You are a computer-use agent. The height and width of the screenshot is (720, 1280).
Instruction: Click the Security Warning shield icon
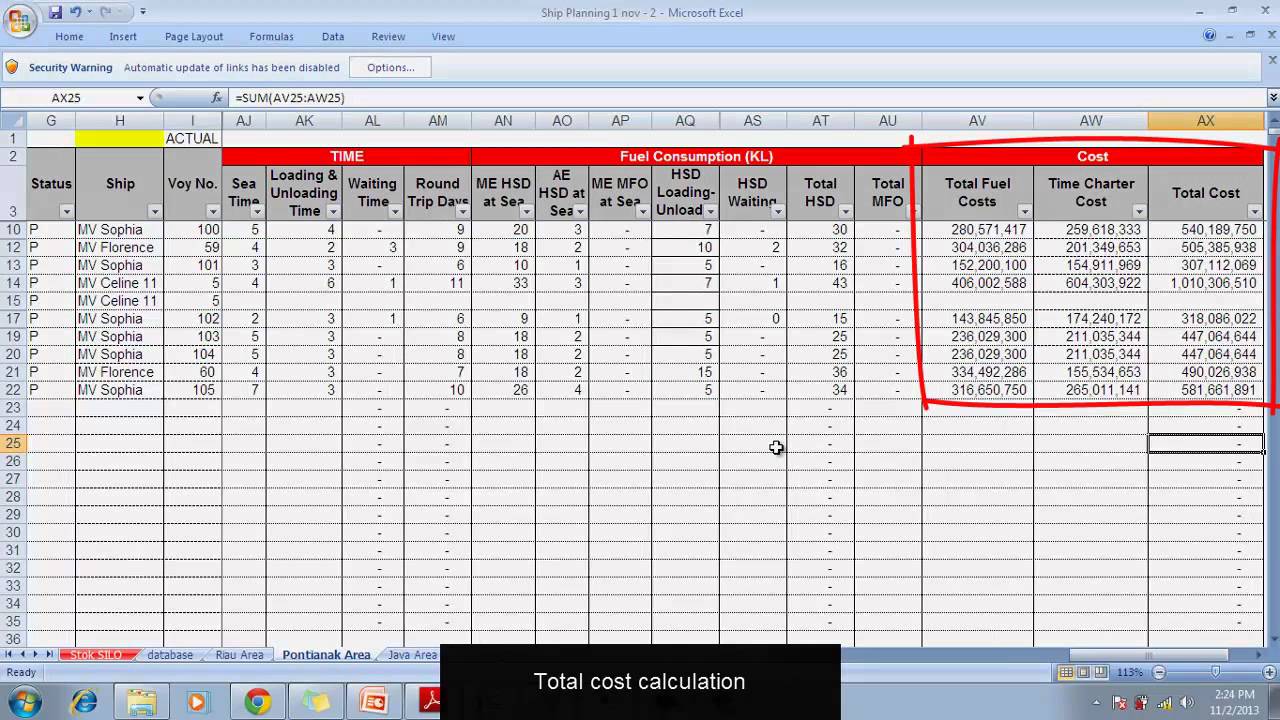coord(12,67)
